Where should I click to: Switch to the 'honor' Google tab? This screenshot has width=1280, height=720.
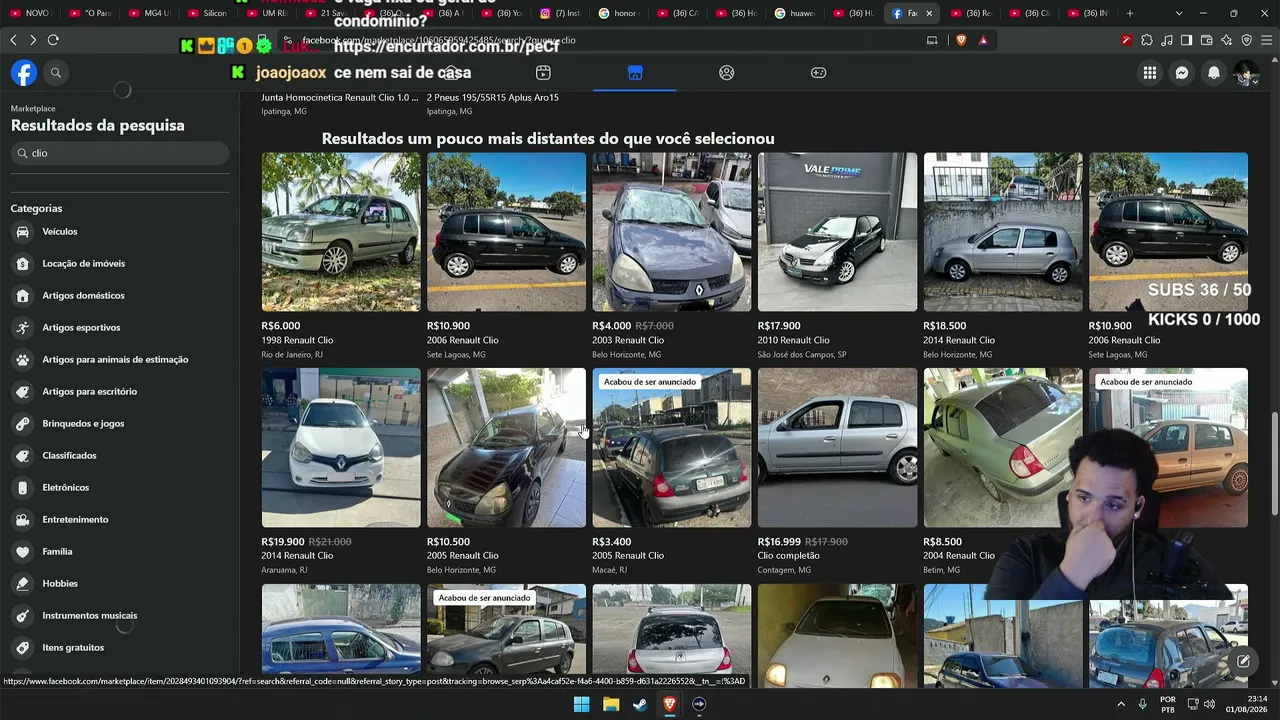point(620,13)
